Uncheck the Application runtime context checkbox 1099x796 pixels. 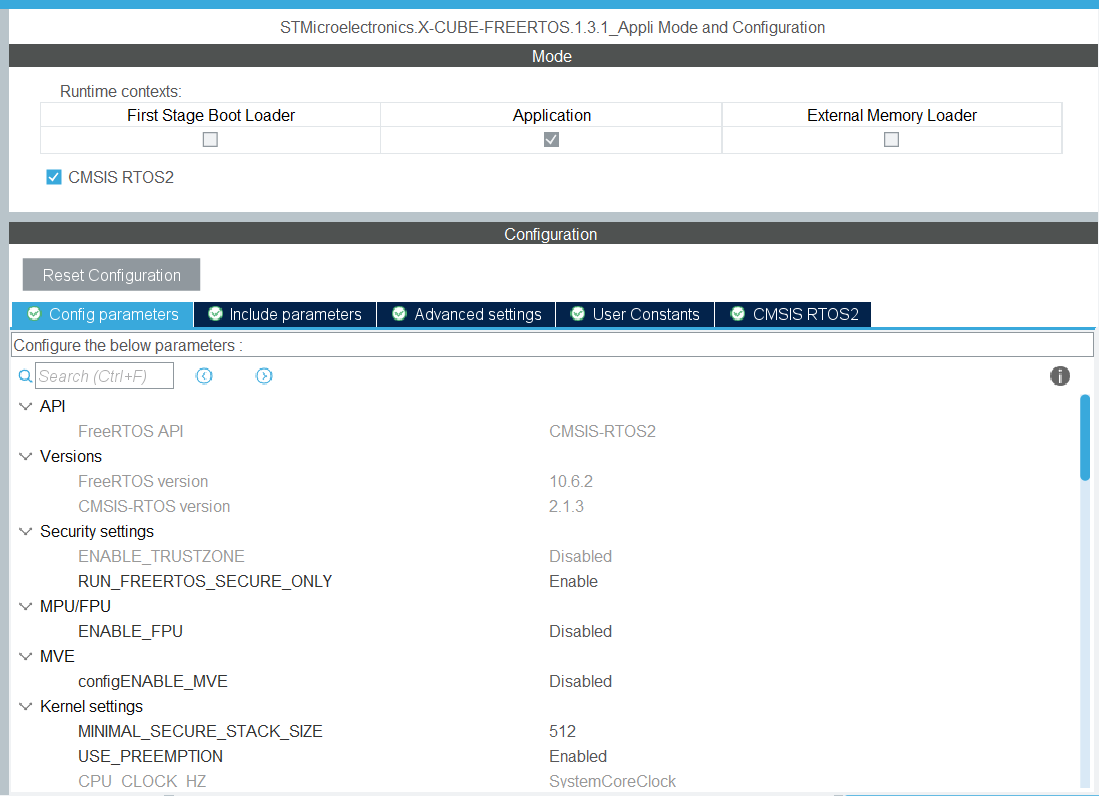click(551, 139)
